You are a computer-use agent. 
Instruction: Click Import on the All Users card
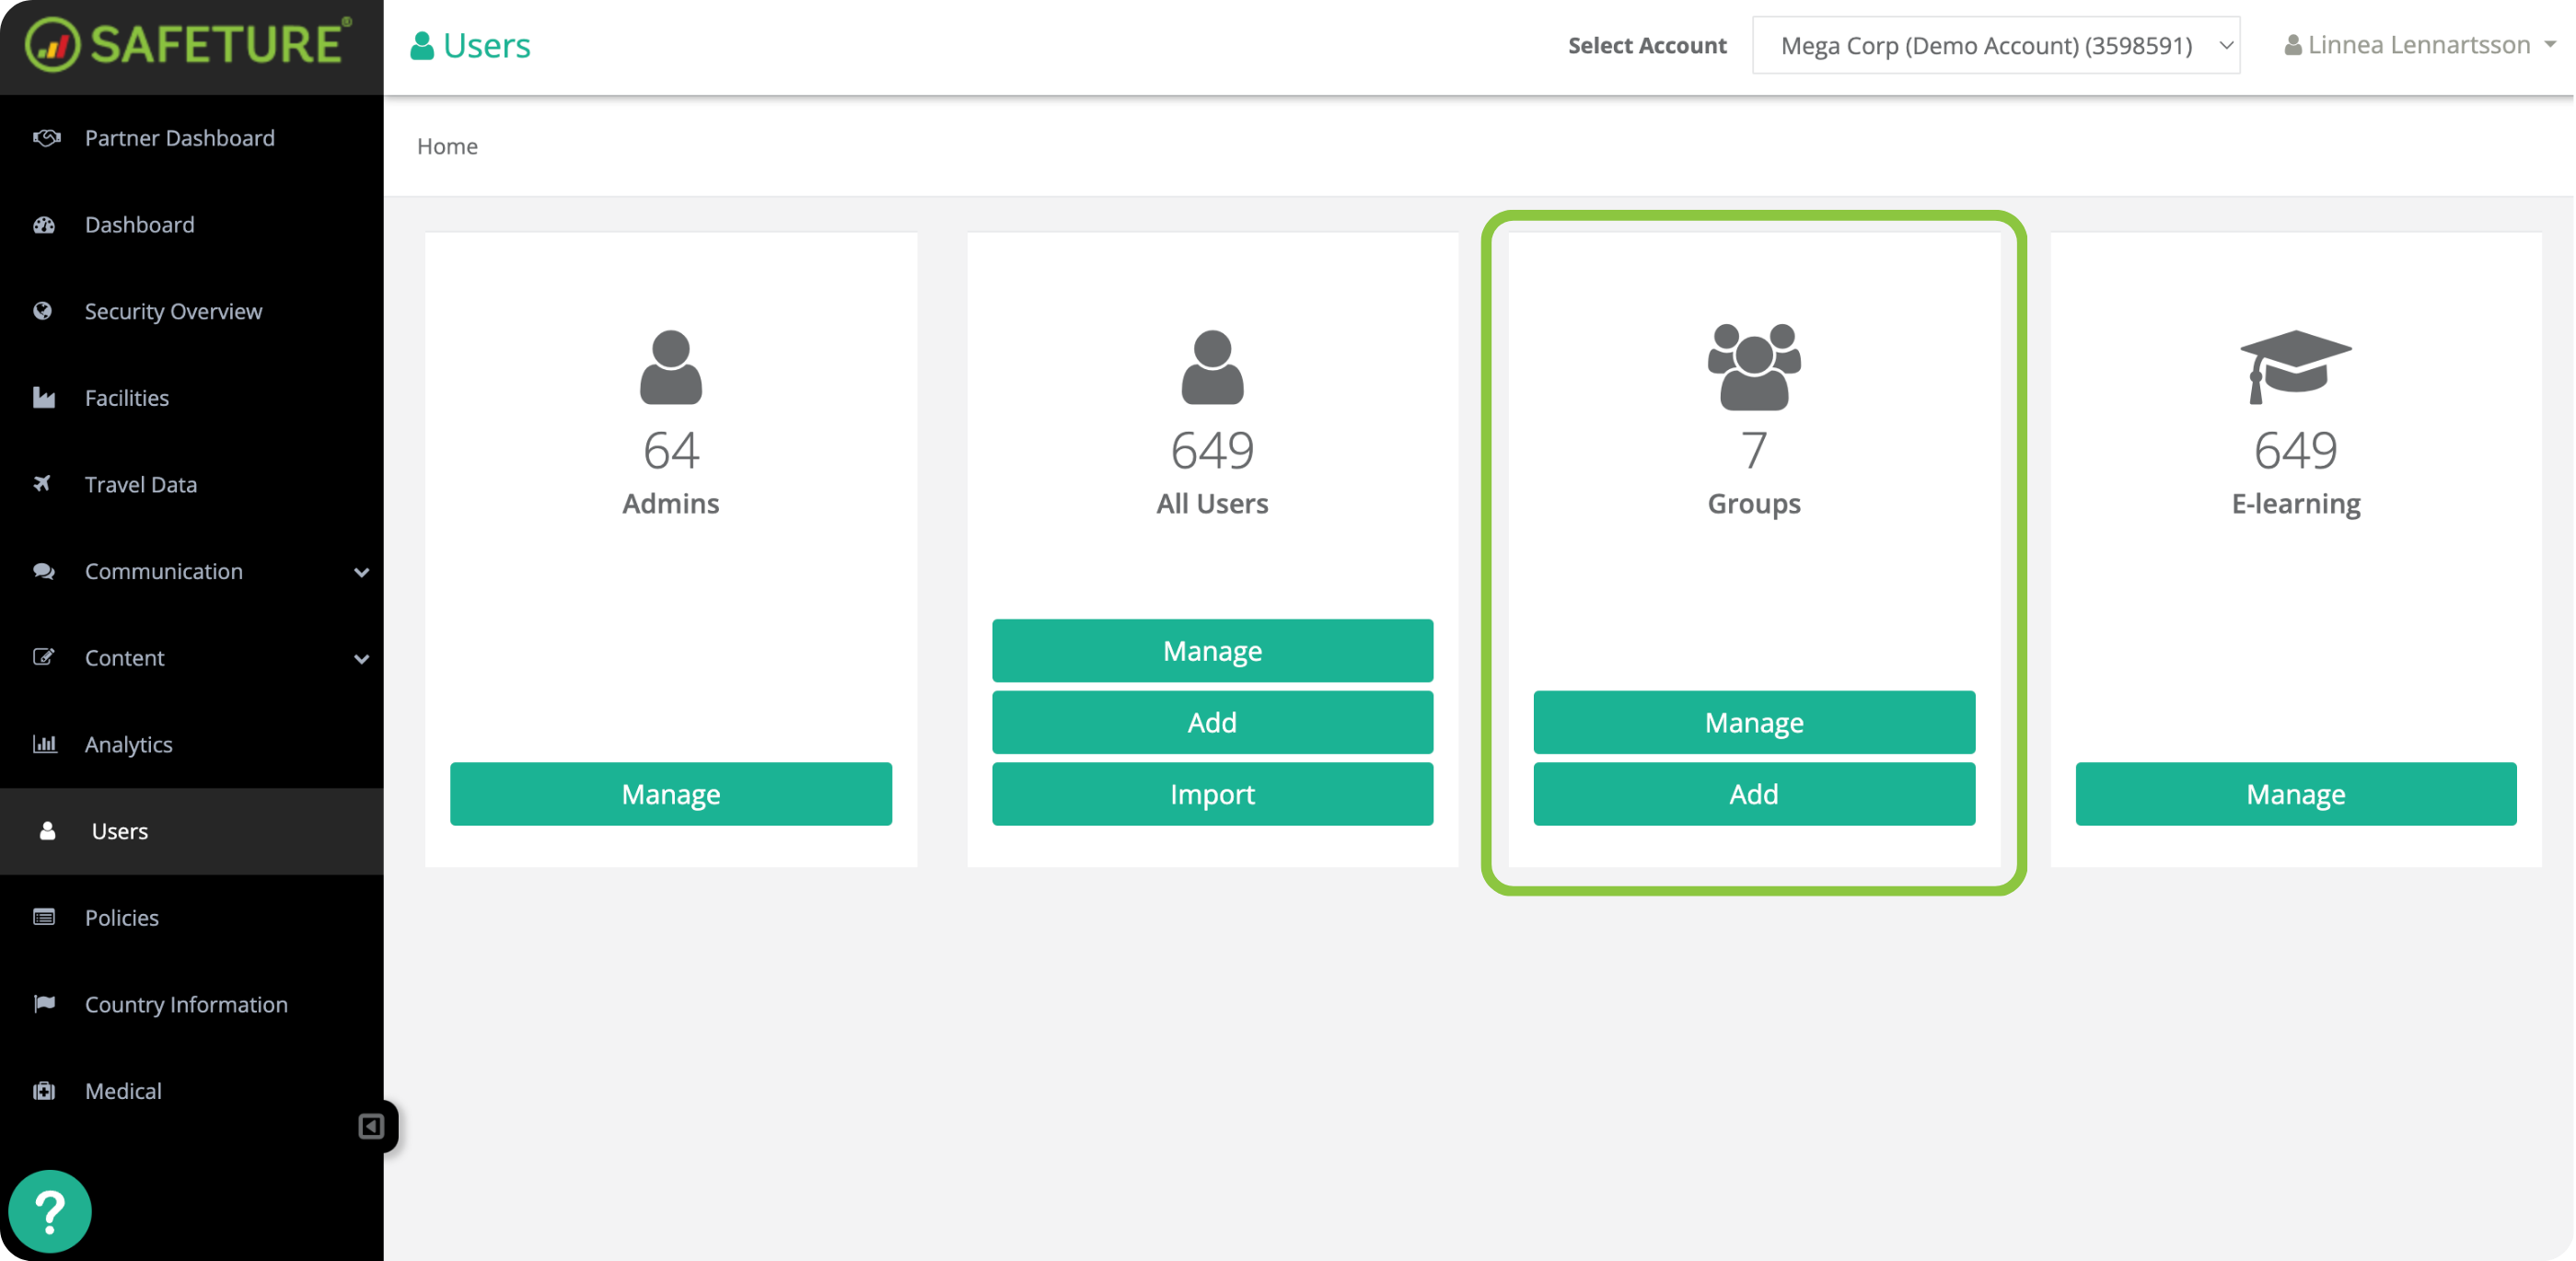[x=1212, y=794]
